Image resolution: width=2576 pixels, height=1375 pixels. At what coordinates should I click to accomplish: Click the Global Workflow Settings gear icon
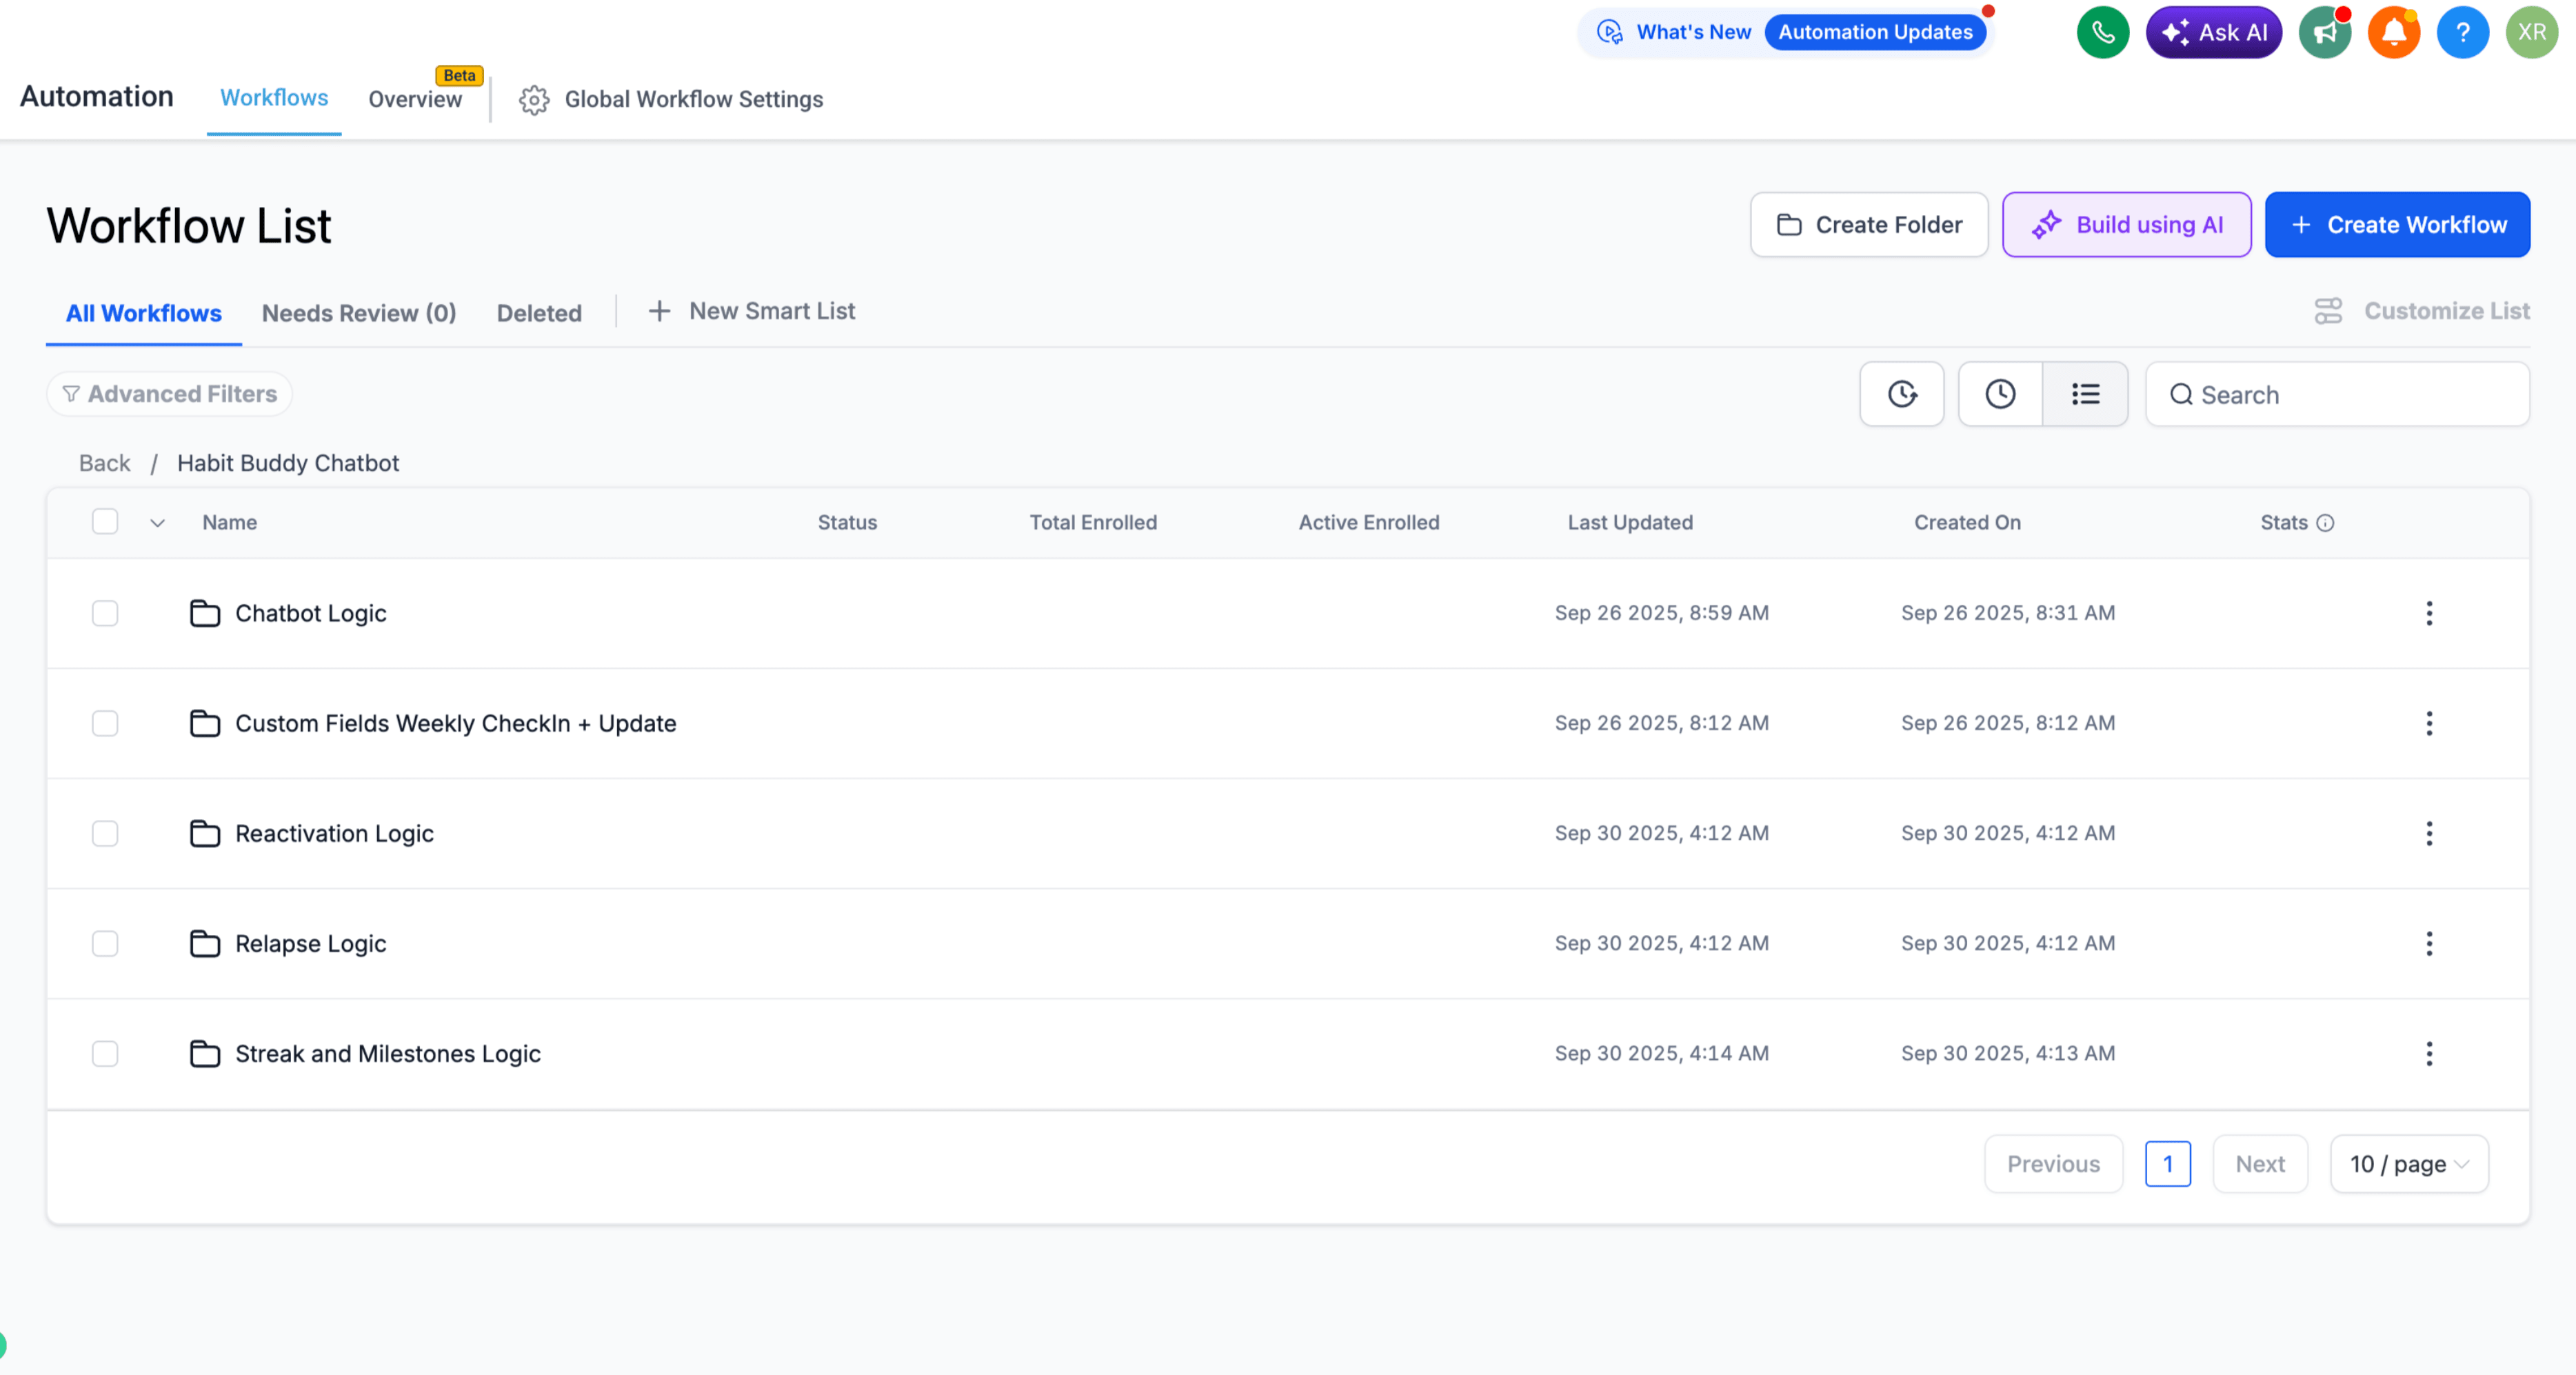tap(534, 100)
